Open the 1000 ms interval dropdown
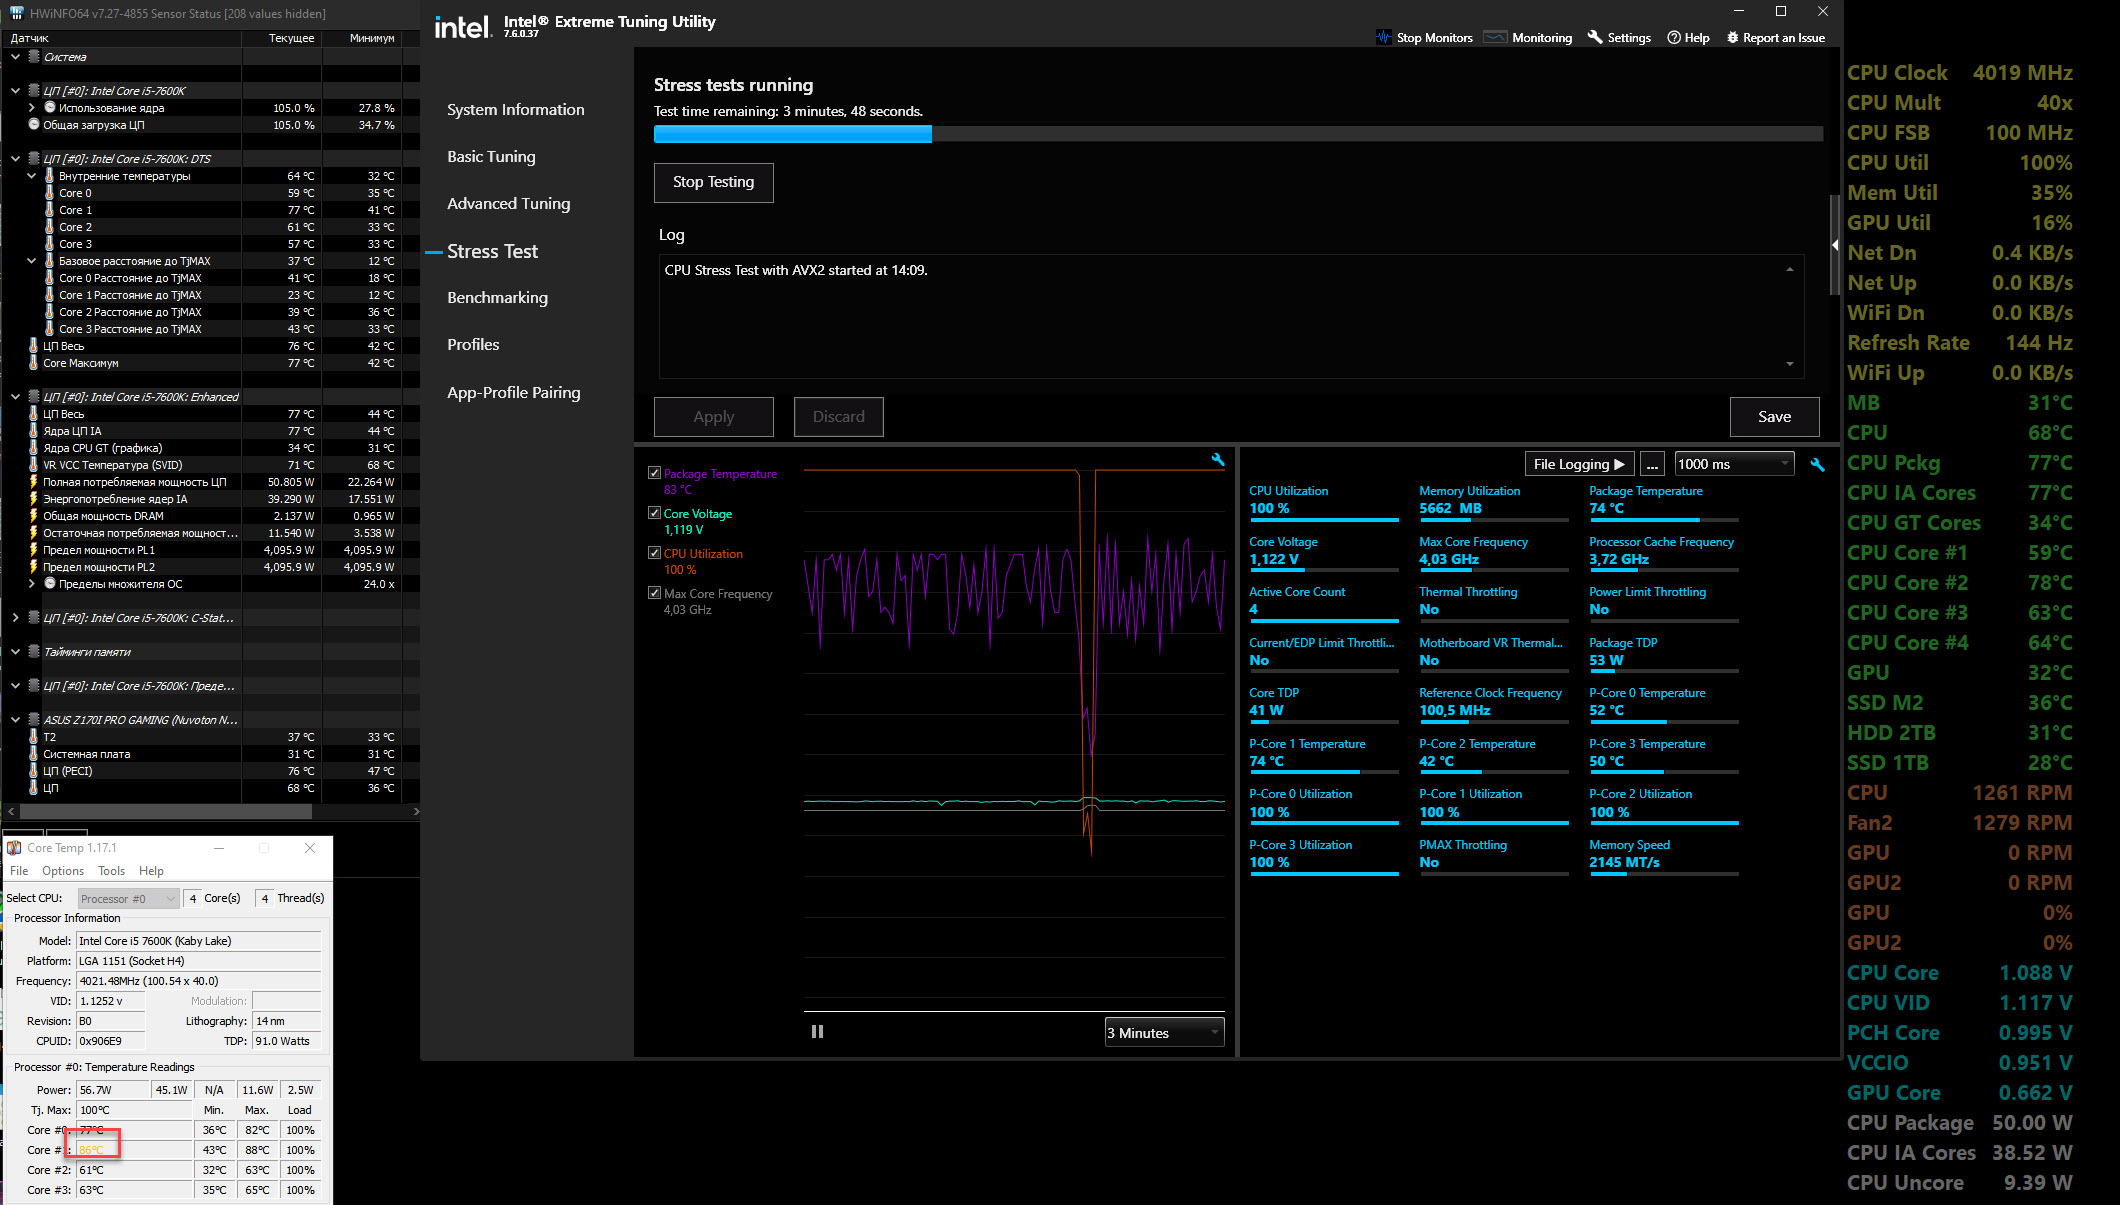Screen dimensions: 2120x1205 (x=1734, y=464)
